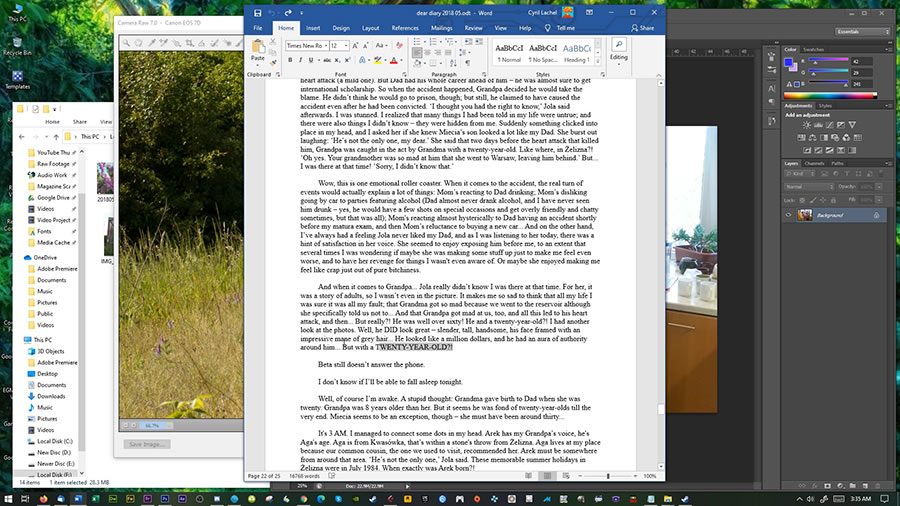Open the File tab in Word
This screenshot has width=900, height=506.
click(258, 28)
